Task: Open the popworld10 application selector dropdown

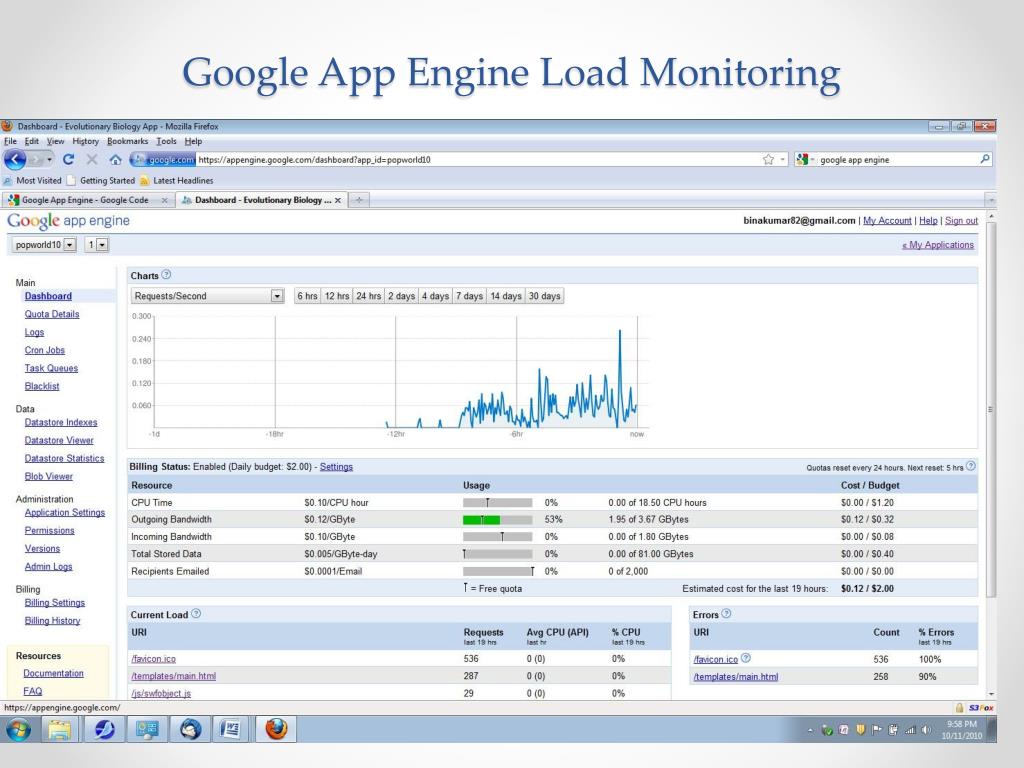Action: (69, 245)
